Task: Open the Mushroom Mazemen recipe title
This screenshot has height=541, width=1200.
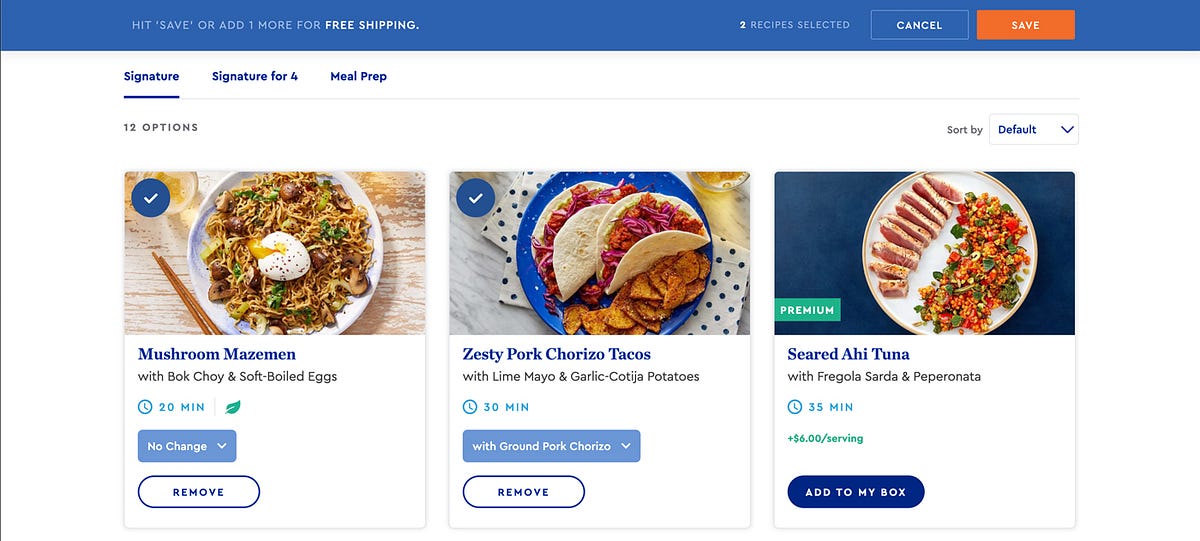Action: [x=217, y=354]
